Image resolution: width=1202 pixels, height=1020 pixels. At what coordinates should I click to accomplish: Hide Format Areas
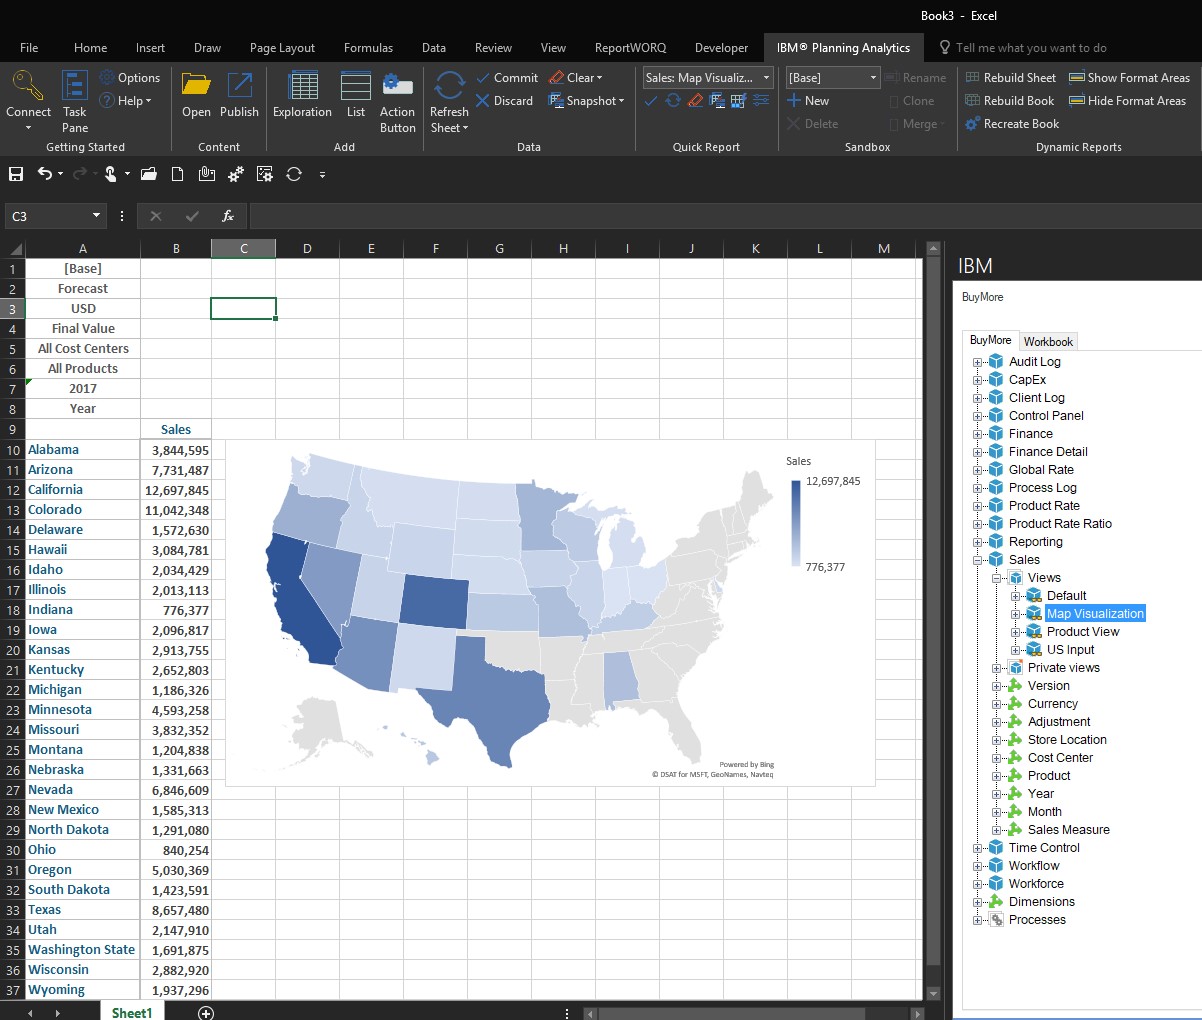tap(1127, 101)
